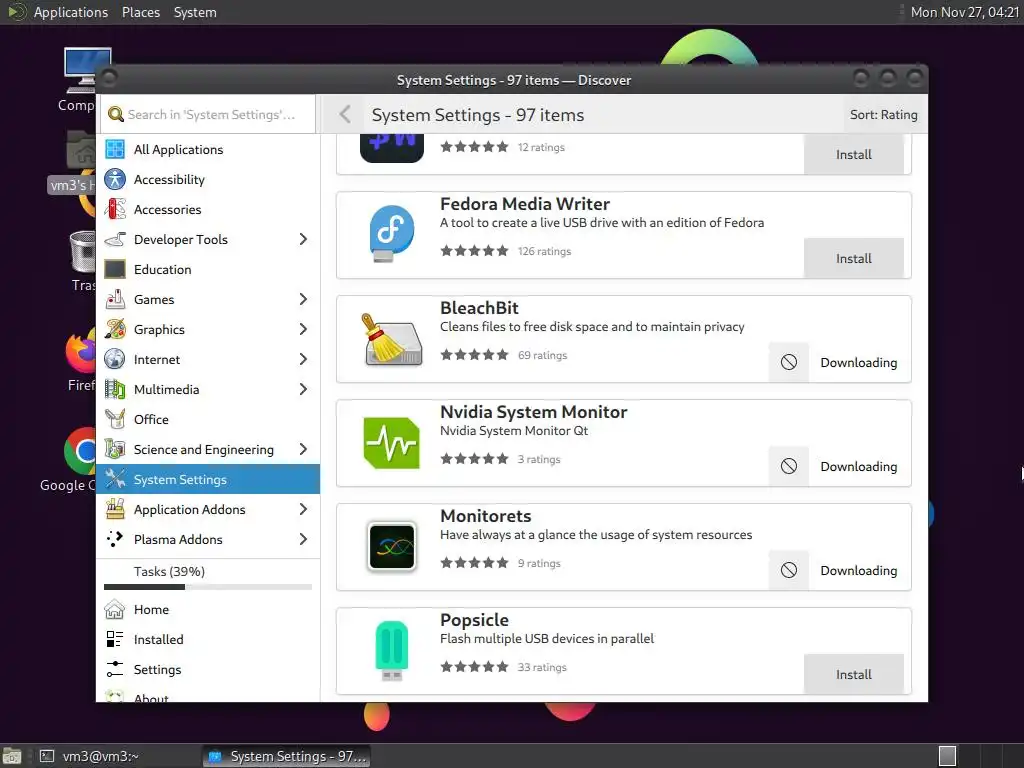Click the Developer Tools icon
Viewport: 1024px width, 768px height.
(x=115, y=240)
